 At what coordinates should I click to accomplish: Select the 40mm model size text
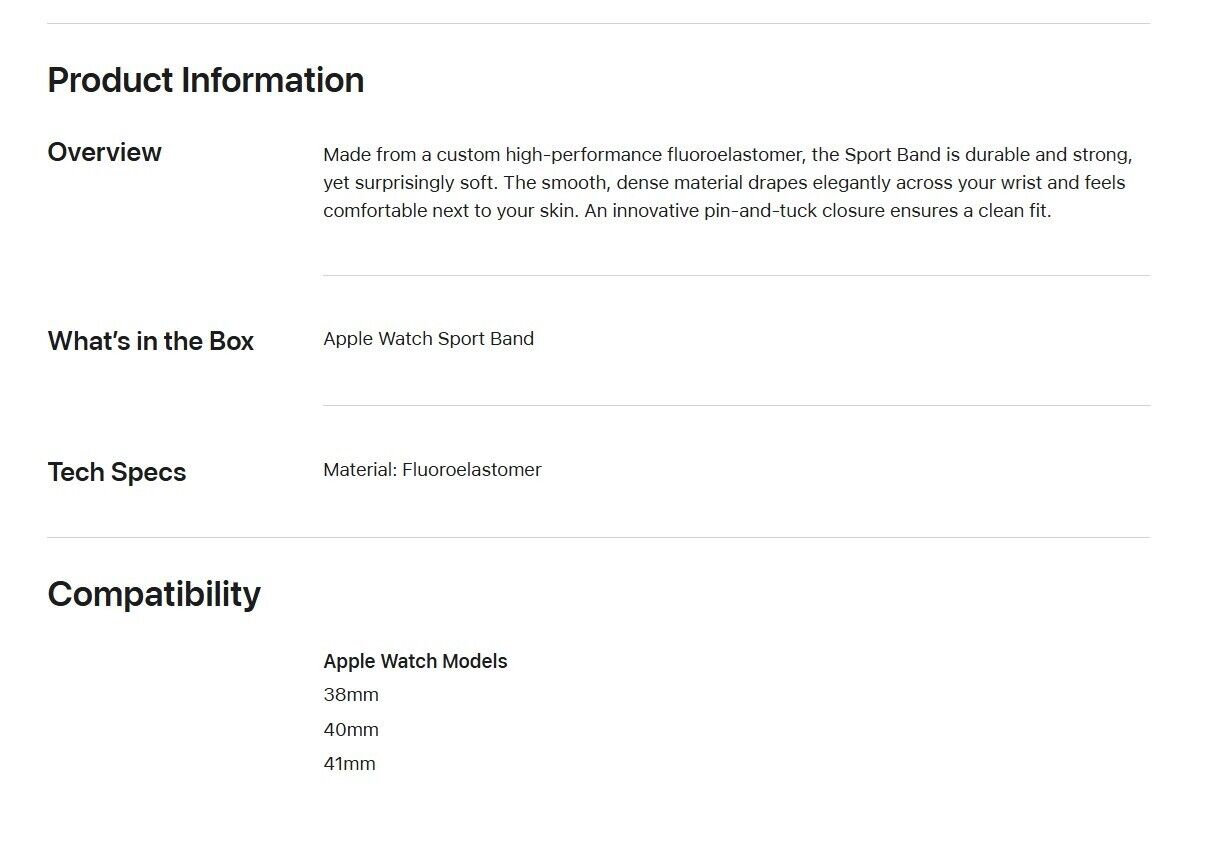[x=351, y=729]
